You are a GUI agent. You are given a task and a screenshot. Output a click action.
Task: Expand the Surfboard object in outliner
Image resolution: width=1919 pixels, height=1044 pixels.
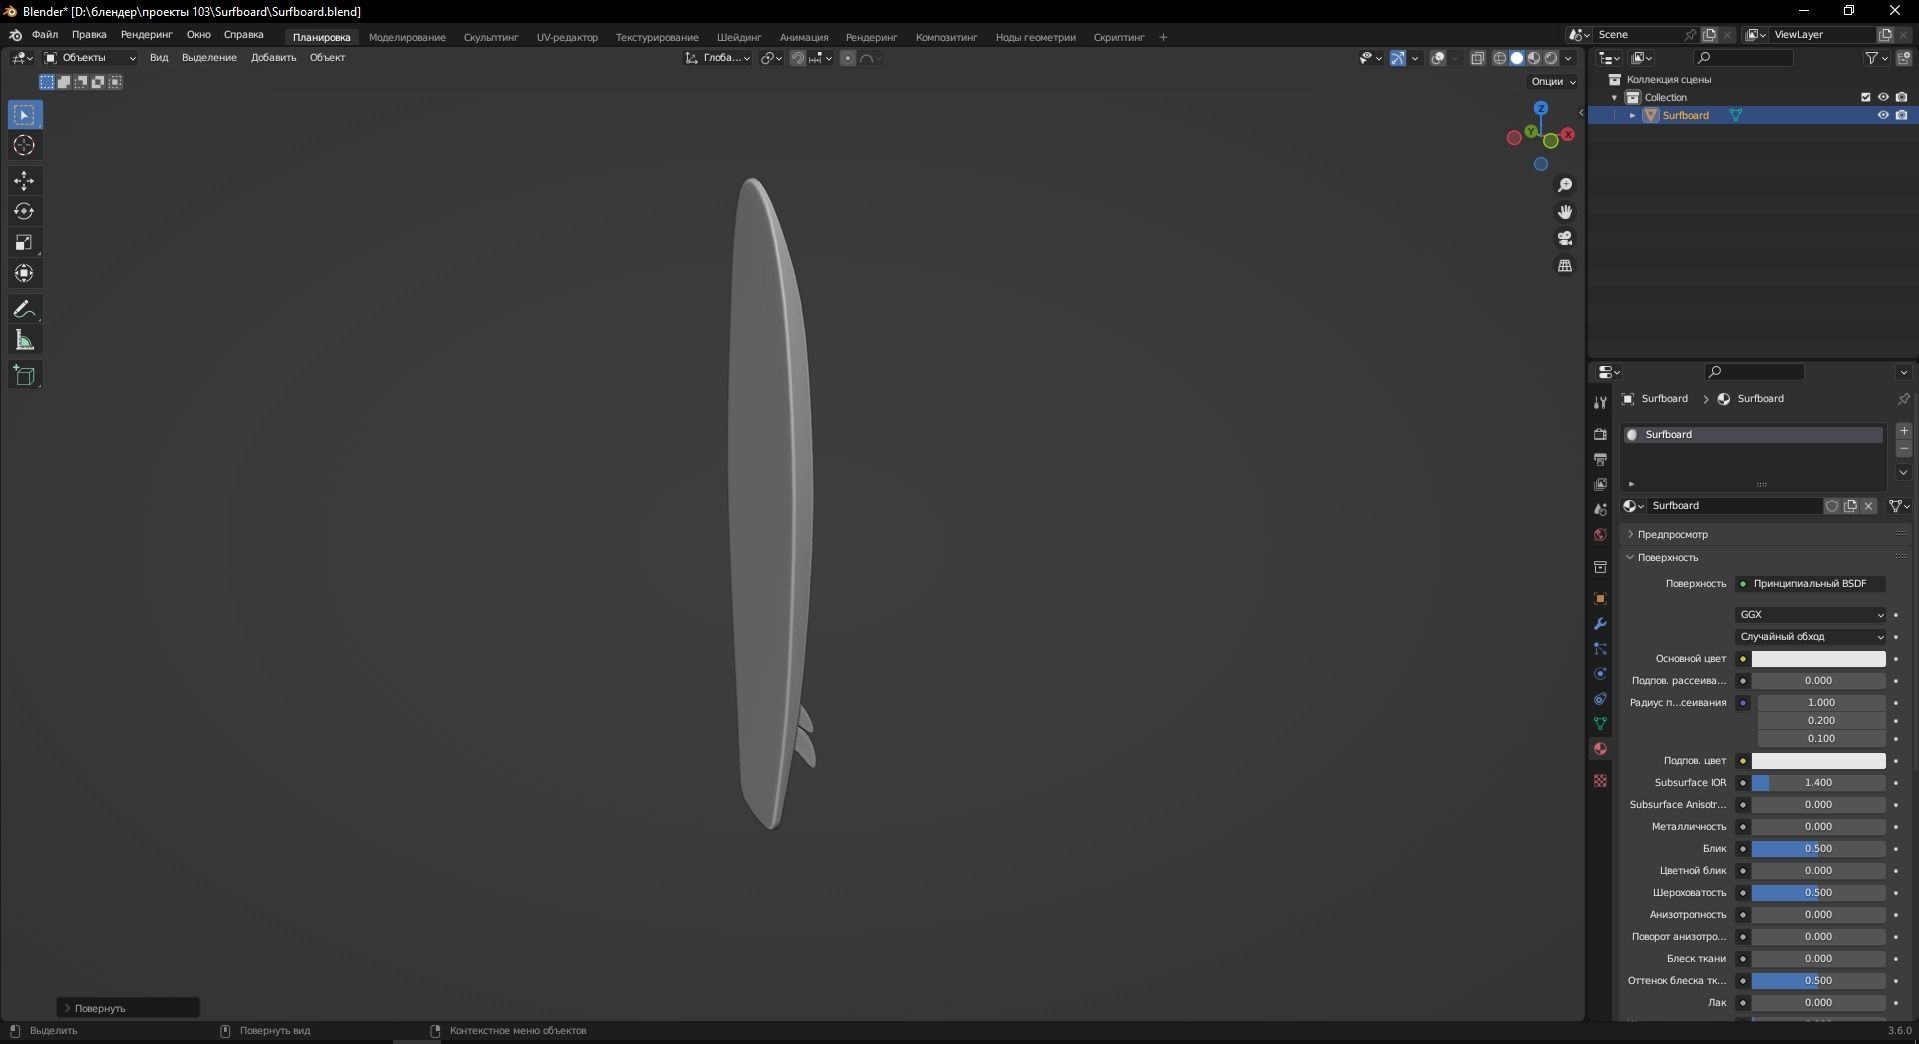point(1632,116)
